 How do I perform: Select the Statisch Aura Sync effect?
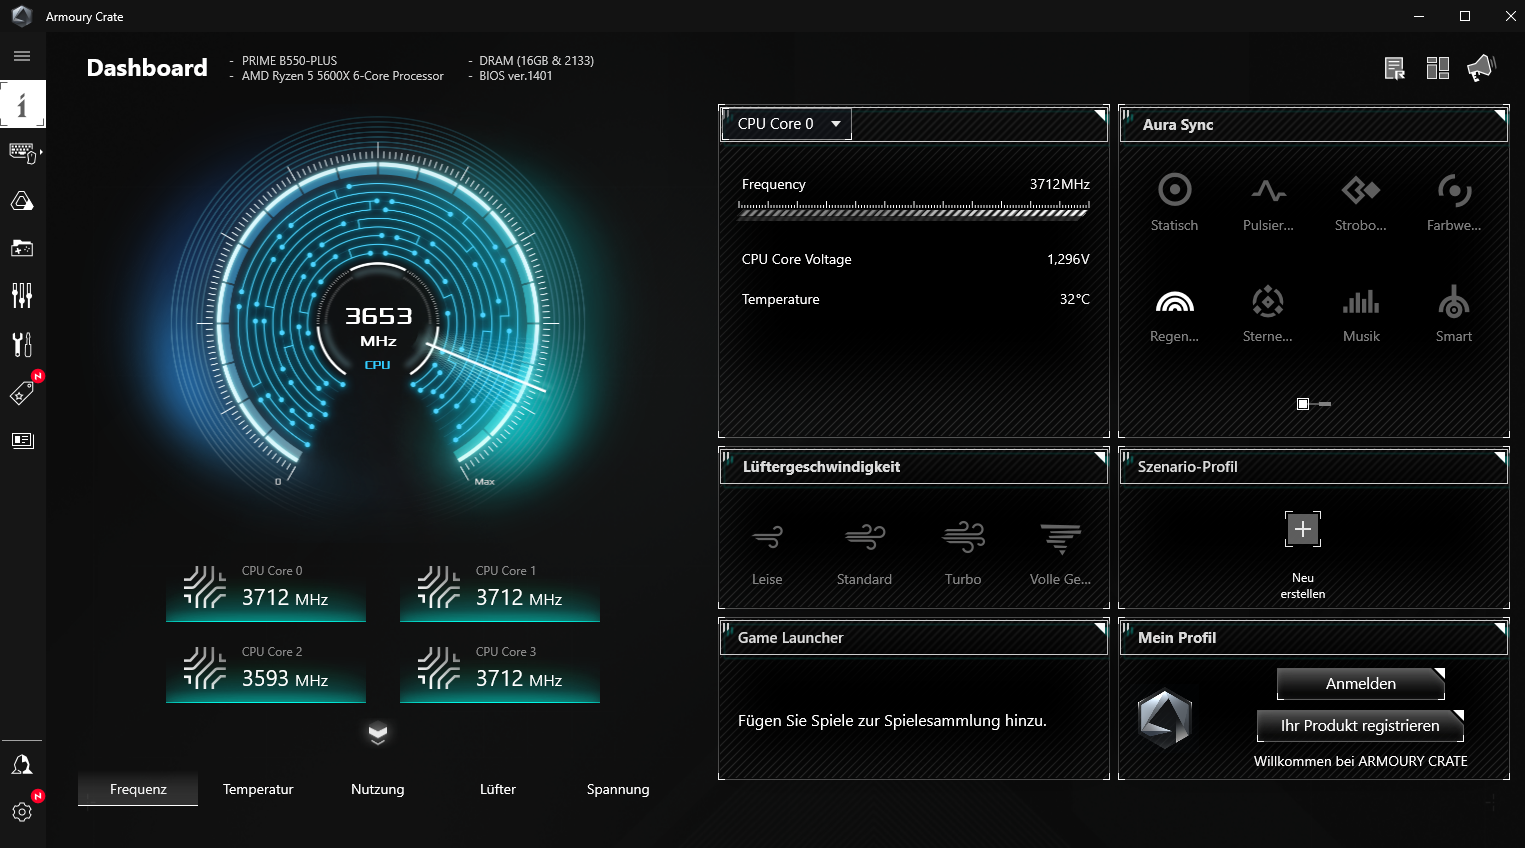[x=1174, y=204]
